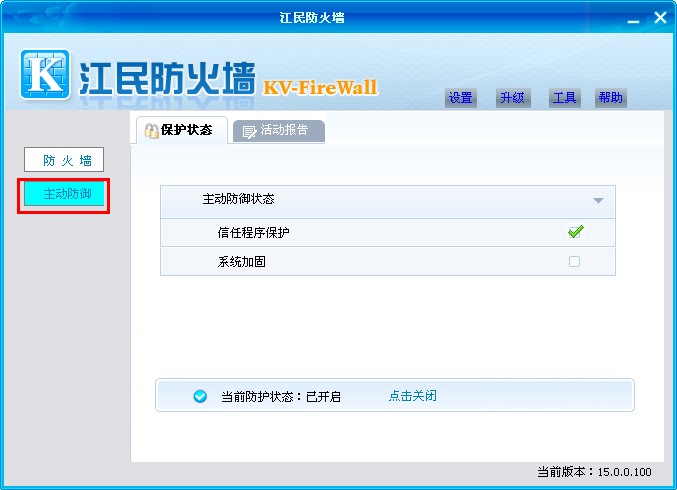Click 当前防护状态:已开启 status text

(281, 396)
